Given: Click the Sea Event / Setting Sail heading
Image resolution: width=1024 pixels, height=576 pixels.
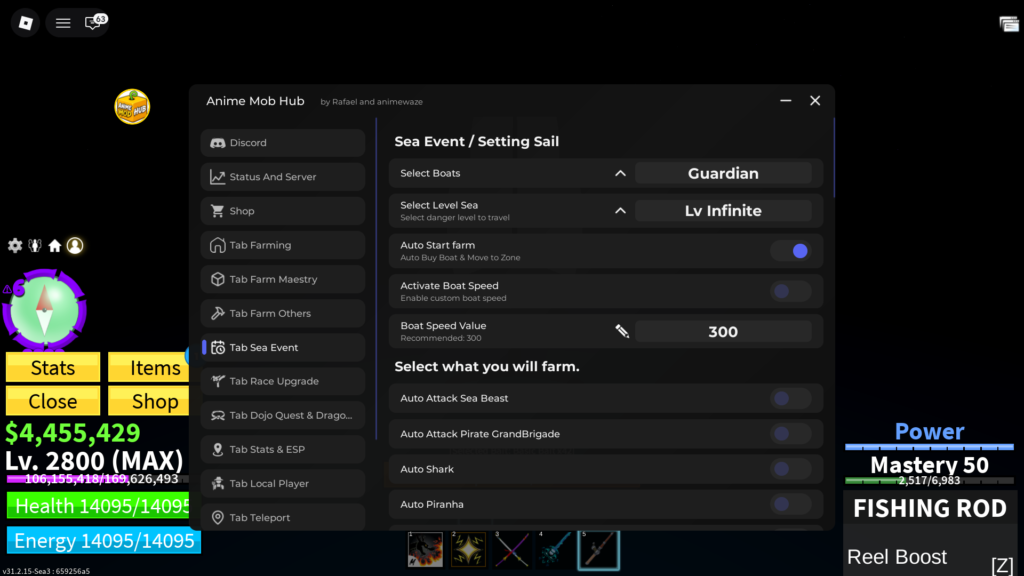Looking at the screenshot, I should click(x=477, y=141).
